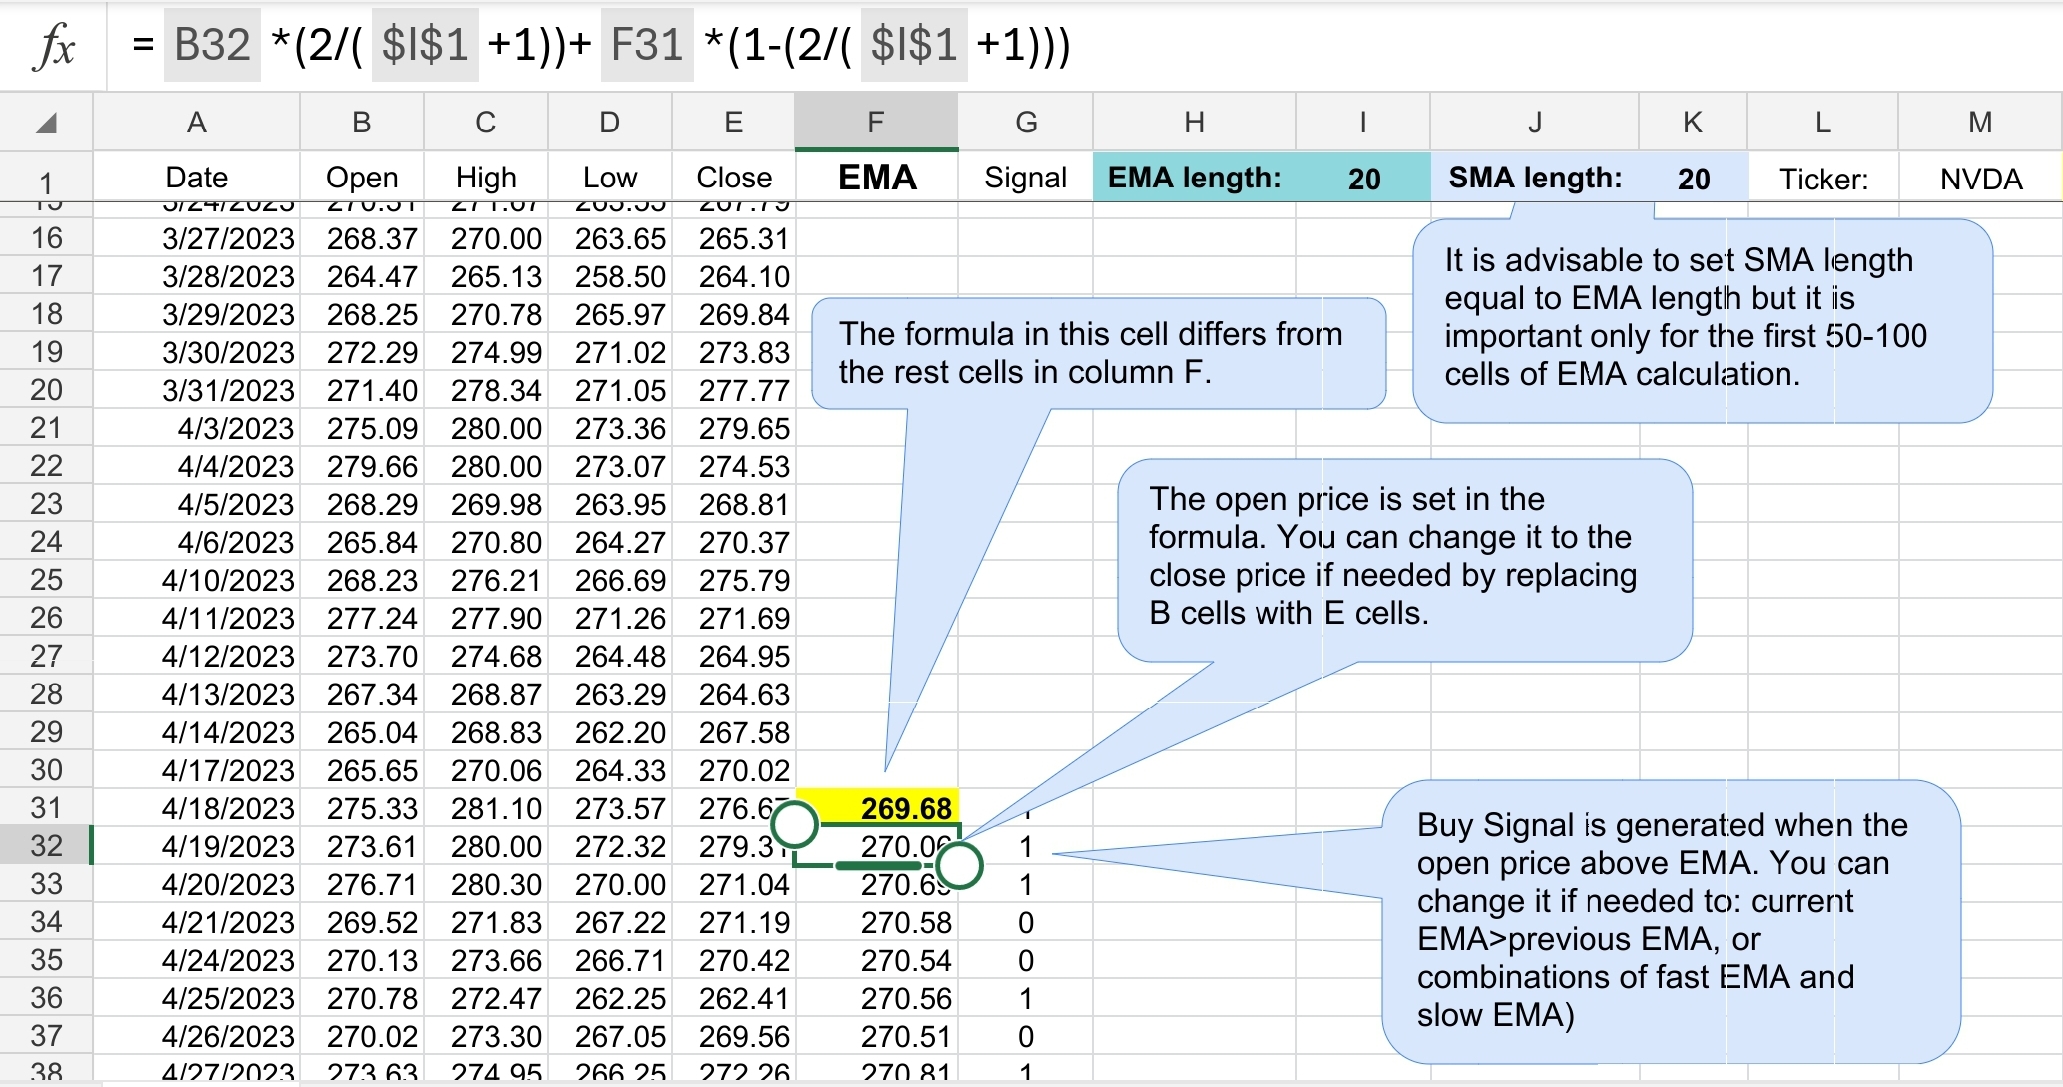The width and height of the screenshot is (2063, 1087).
Task: Select row 32 header
Action: pyautogui.click(x=46, y=846)
